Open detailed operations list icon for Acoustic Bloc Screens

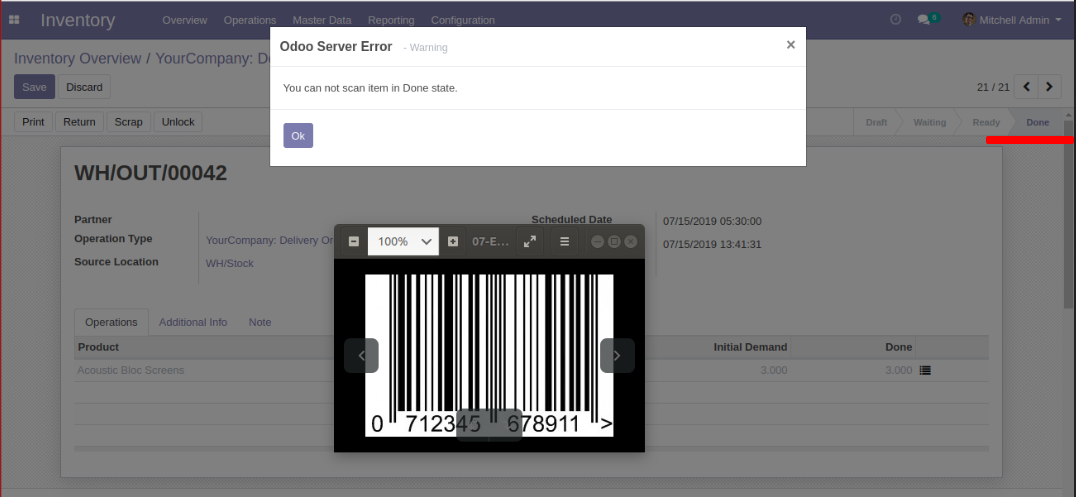tap(925, 370)
